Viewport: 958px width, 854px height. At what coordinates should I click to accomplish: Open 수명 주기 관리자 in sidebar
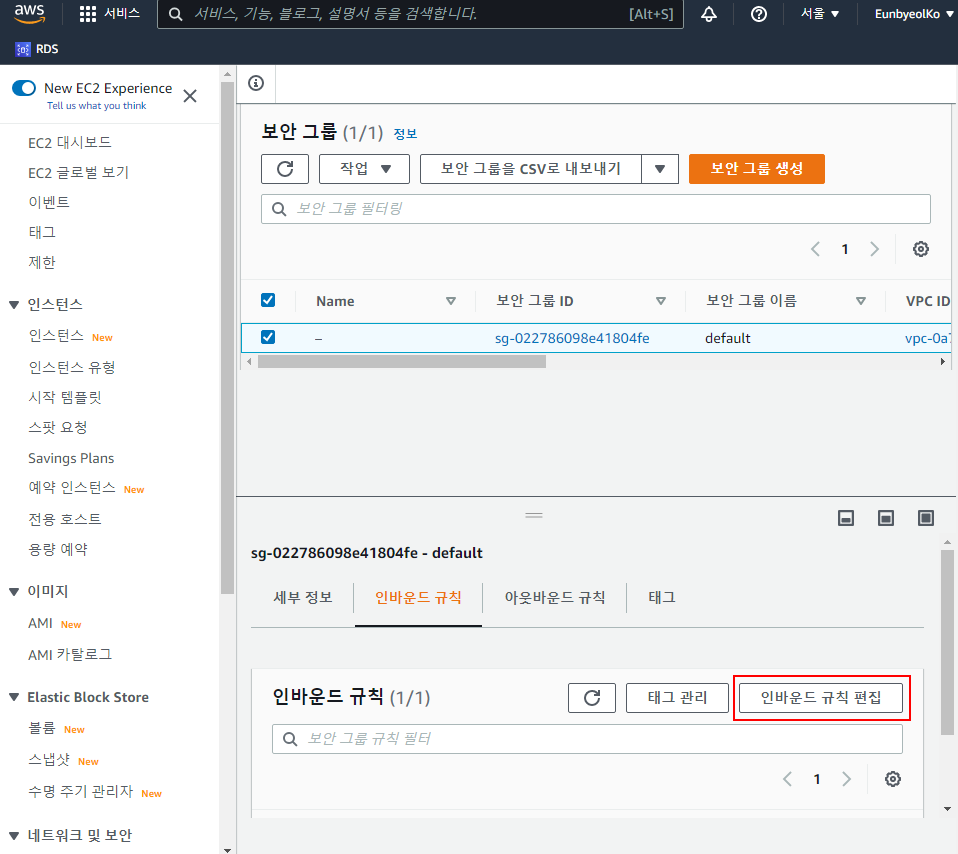click(x=80, y=791)
